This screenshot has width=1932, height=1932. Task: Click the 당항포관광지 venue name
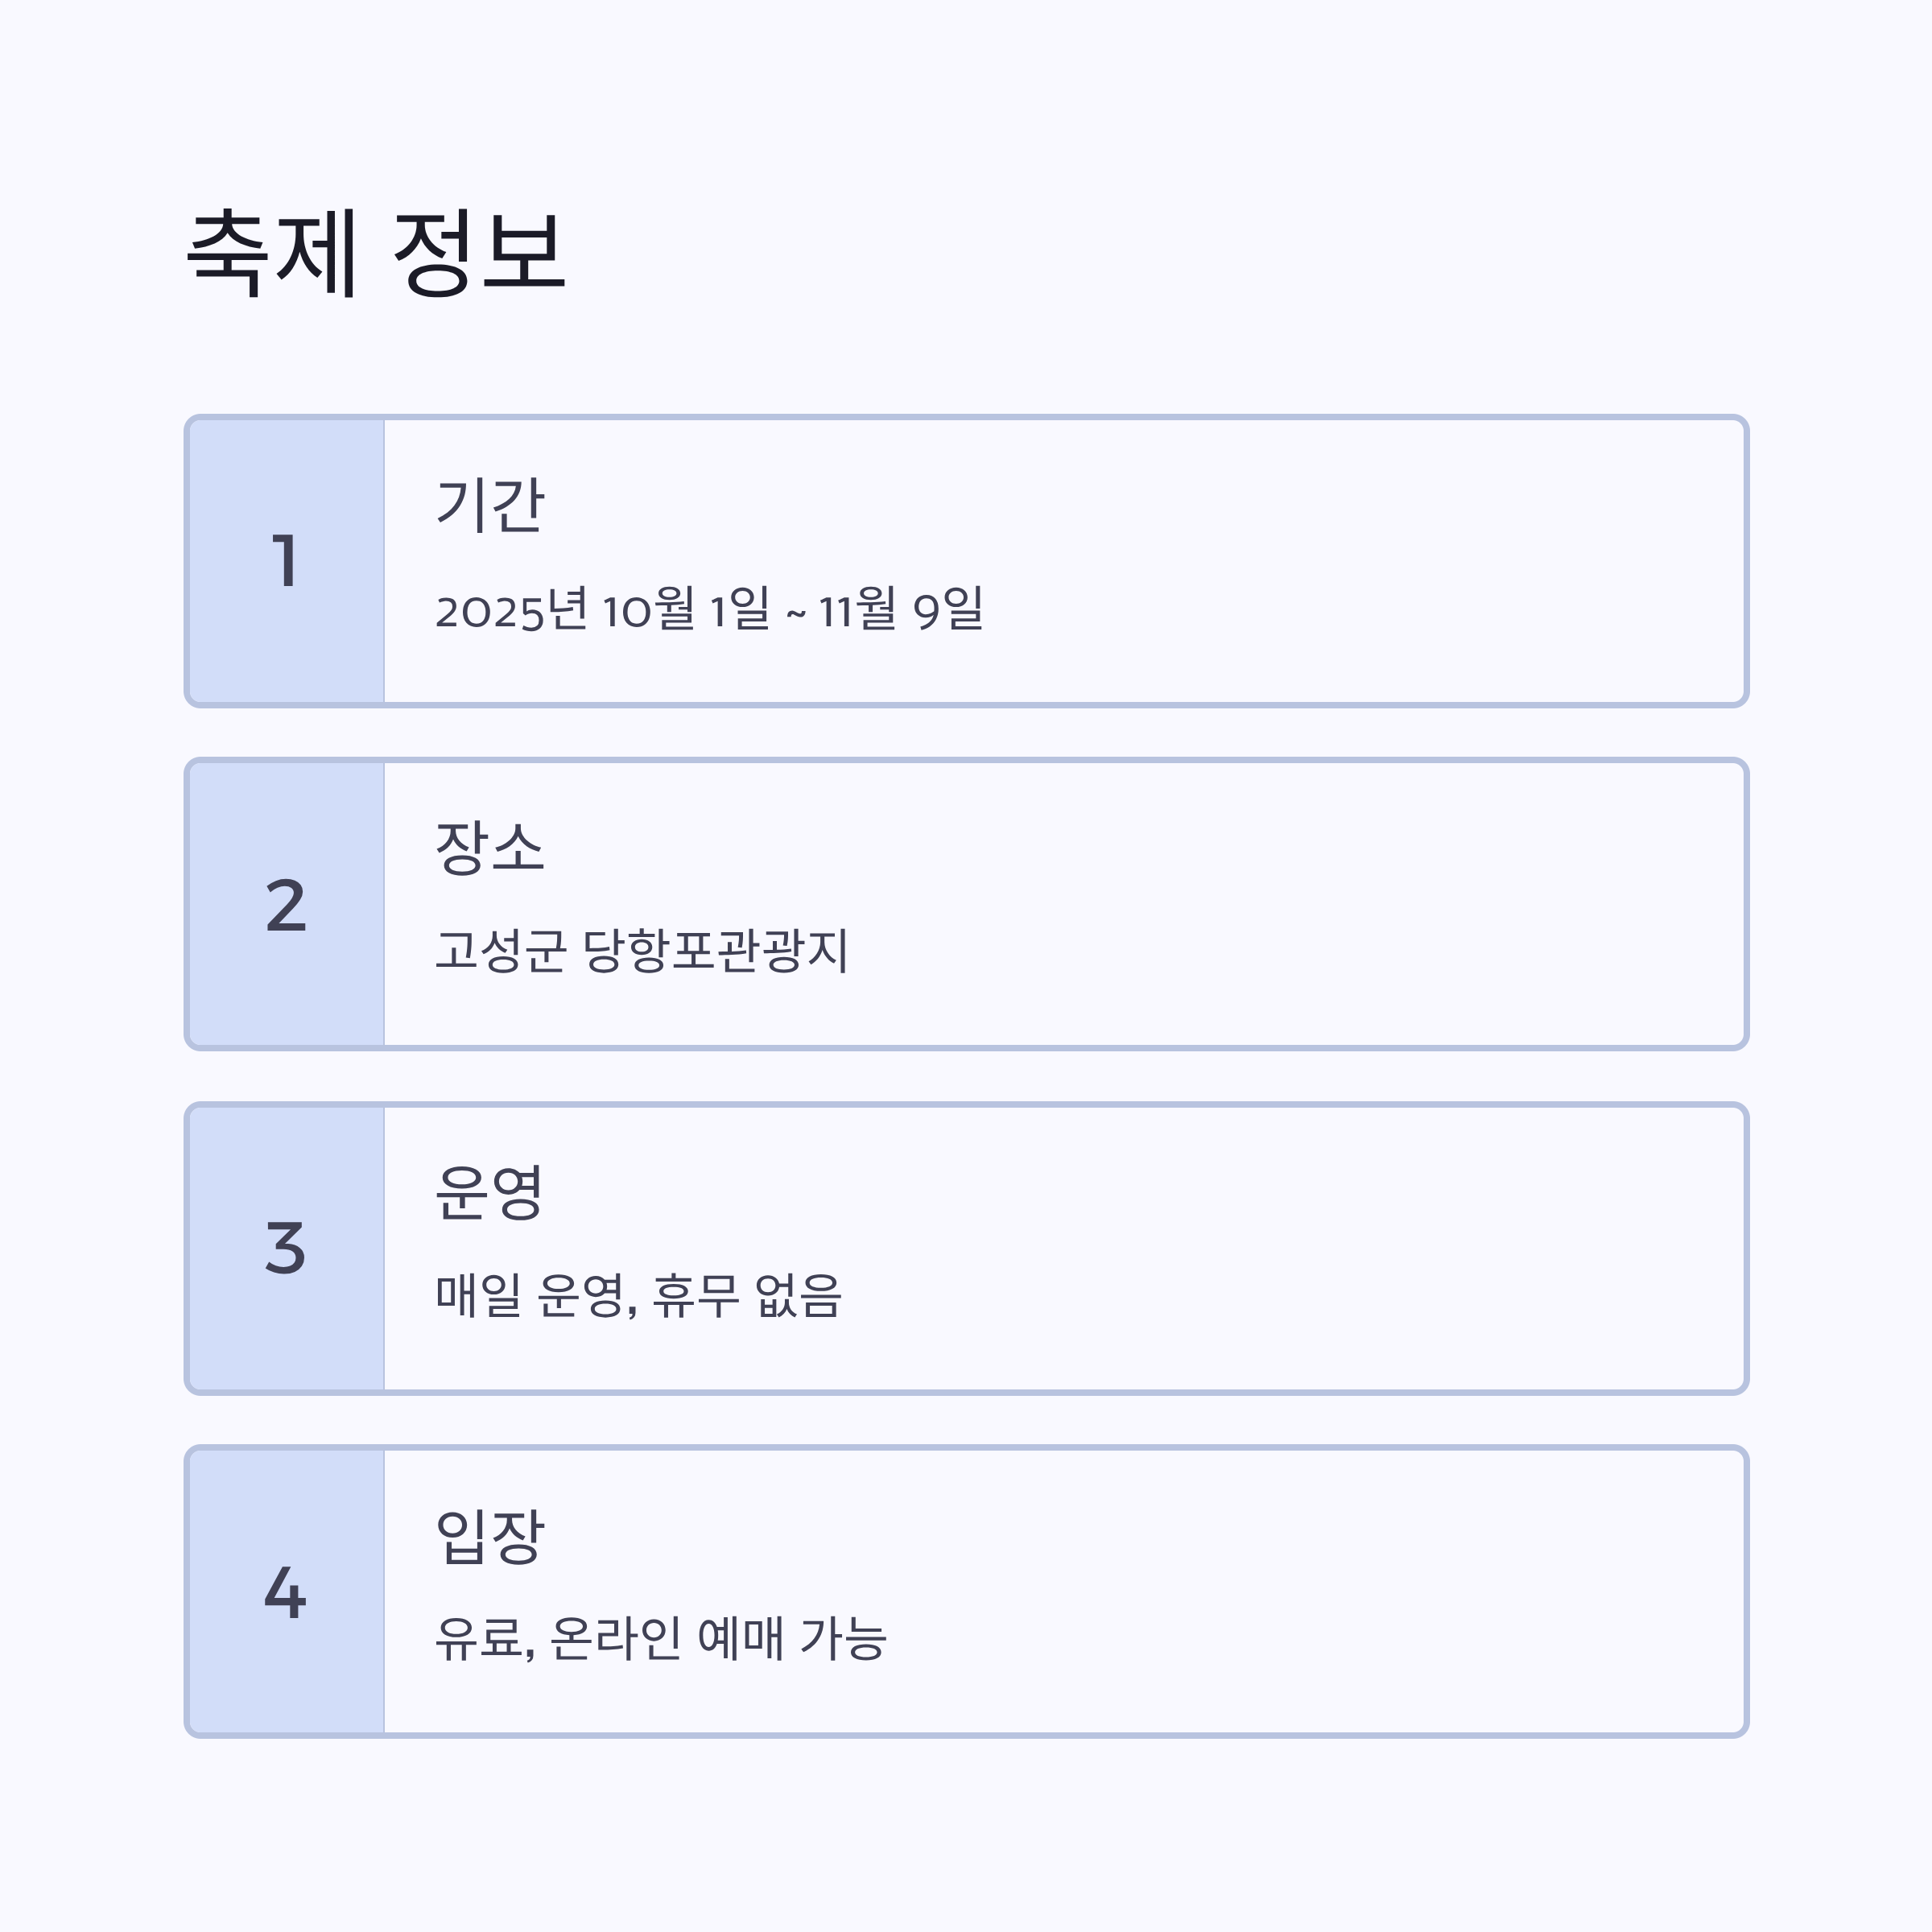coord(716,951)
